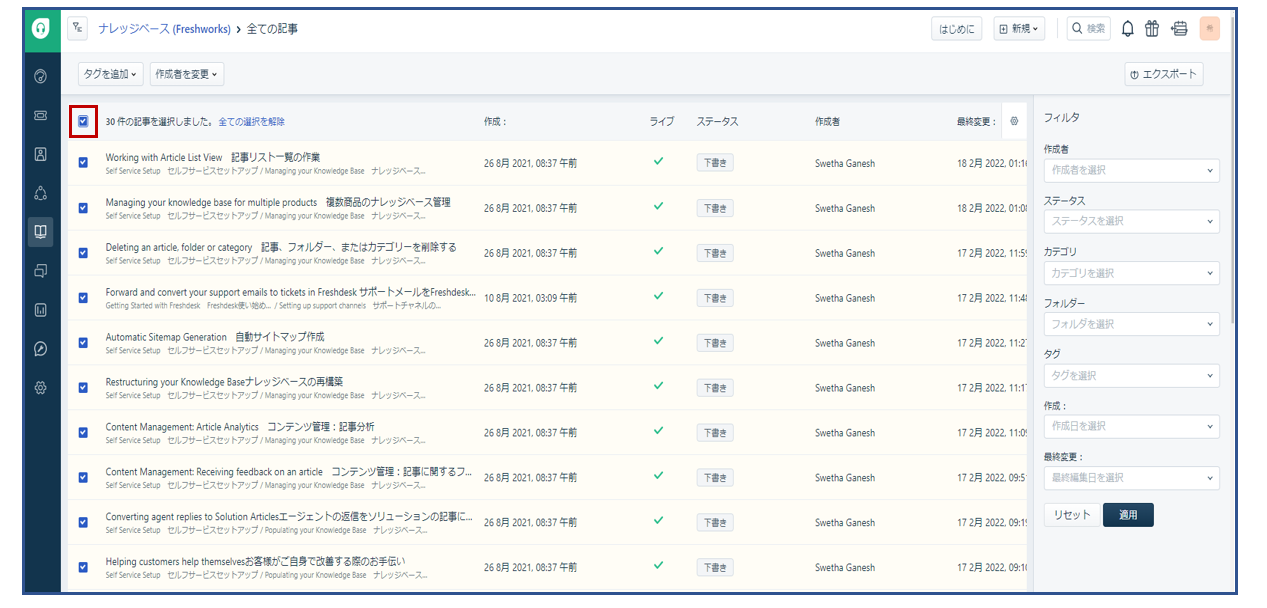Open the 作成者を変更 dropdown
Image resolution: width=1267 pixels, height=608 pixels.
[x=187, y=74]
